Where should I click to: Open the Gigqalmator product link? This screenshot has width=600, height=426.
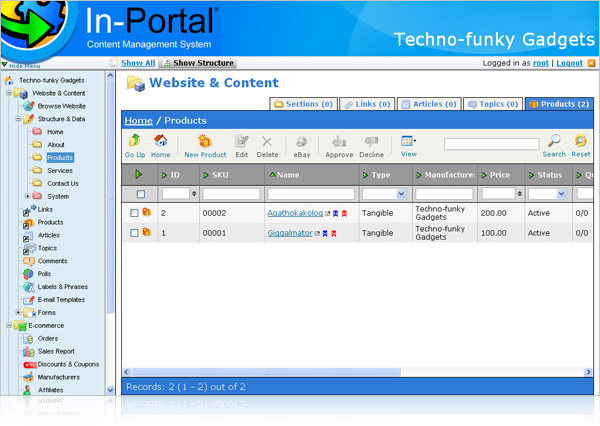290,233
